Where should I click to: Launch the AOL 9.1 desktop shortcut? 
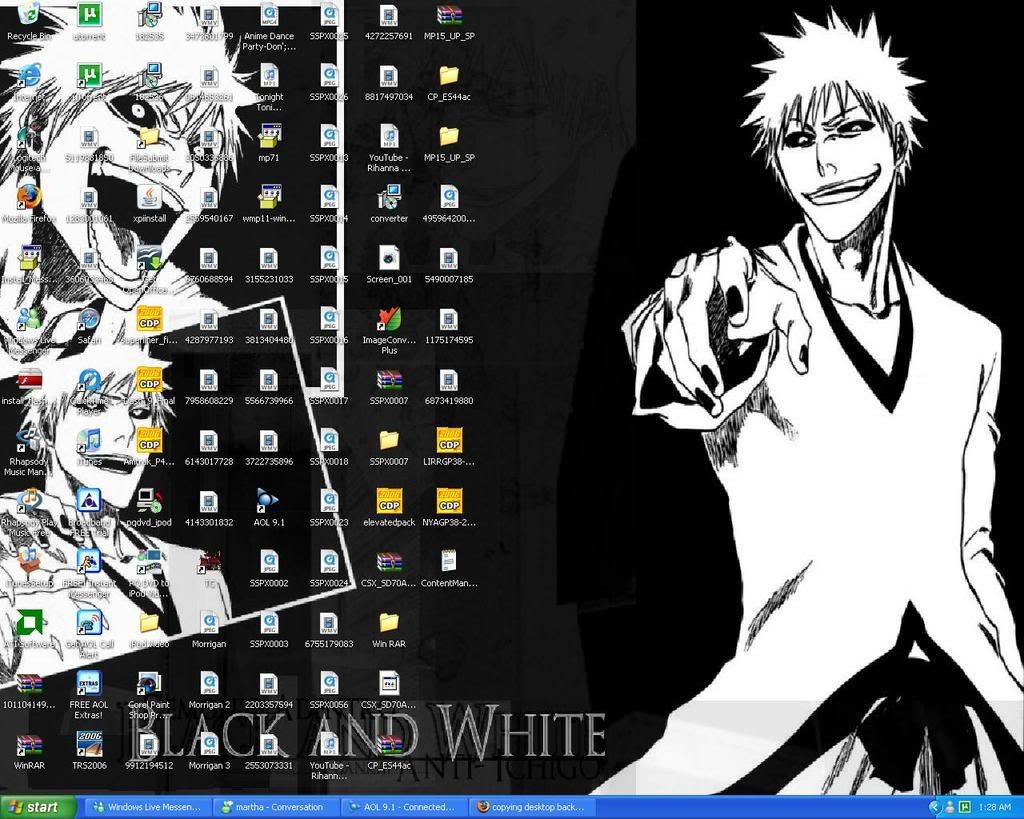pos(269,507)
